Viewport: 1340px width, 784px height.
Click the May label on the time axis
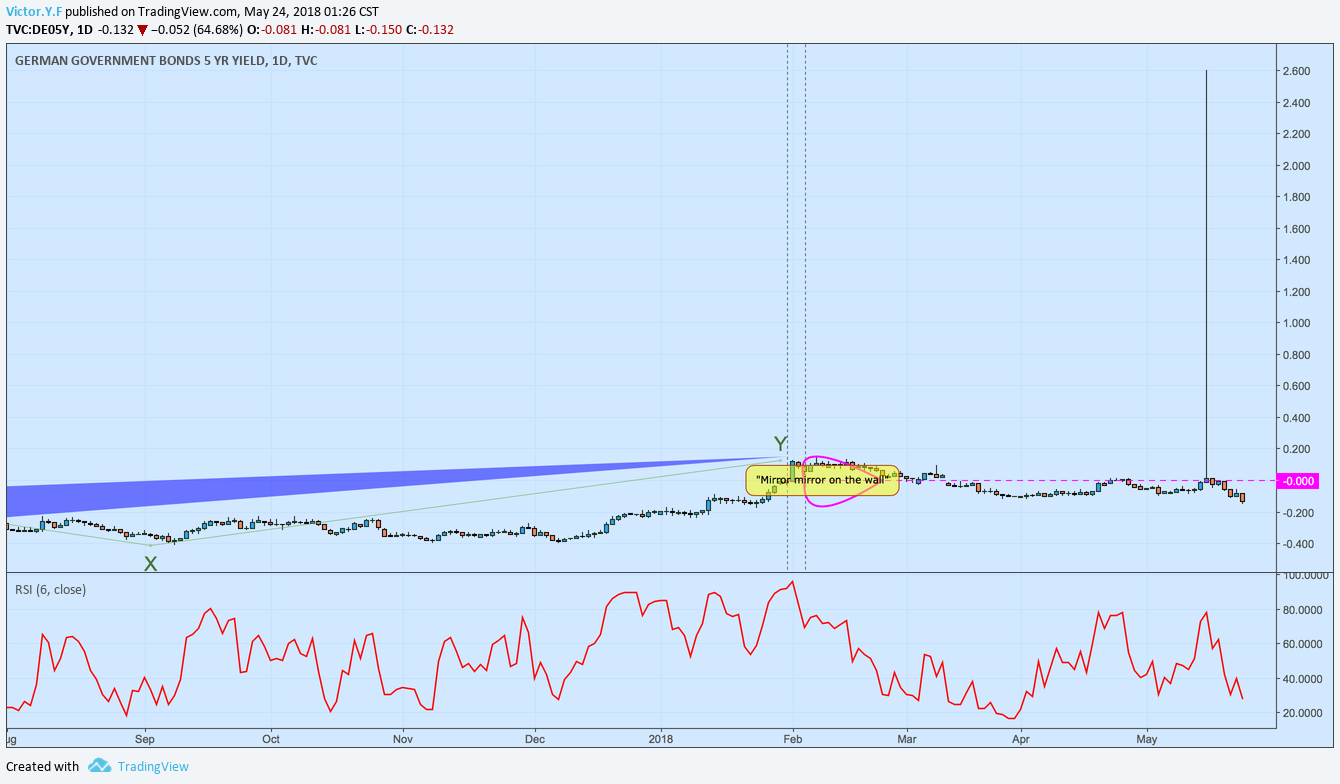[x=1146, y=740]
